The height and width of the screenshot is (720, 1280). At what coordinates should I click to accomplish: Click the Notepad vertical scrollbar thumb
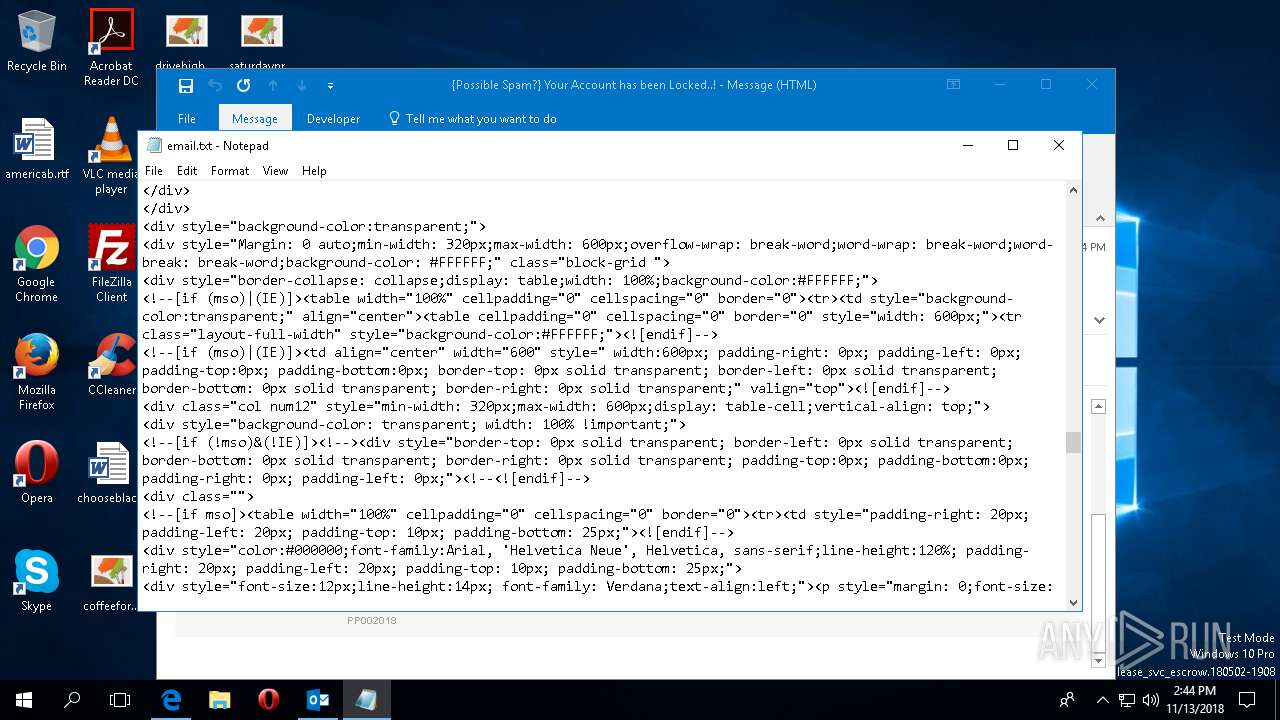coord(1073,442)
